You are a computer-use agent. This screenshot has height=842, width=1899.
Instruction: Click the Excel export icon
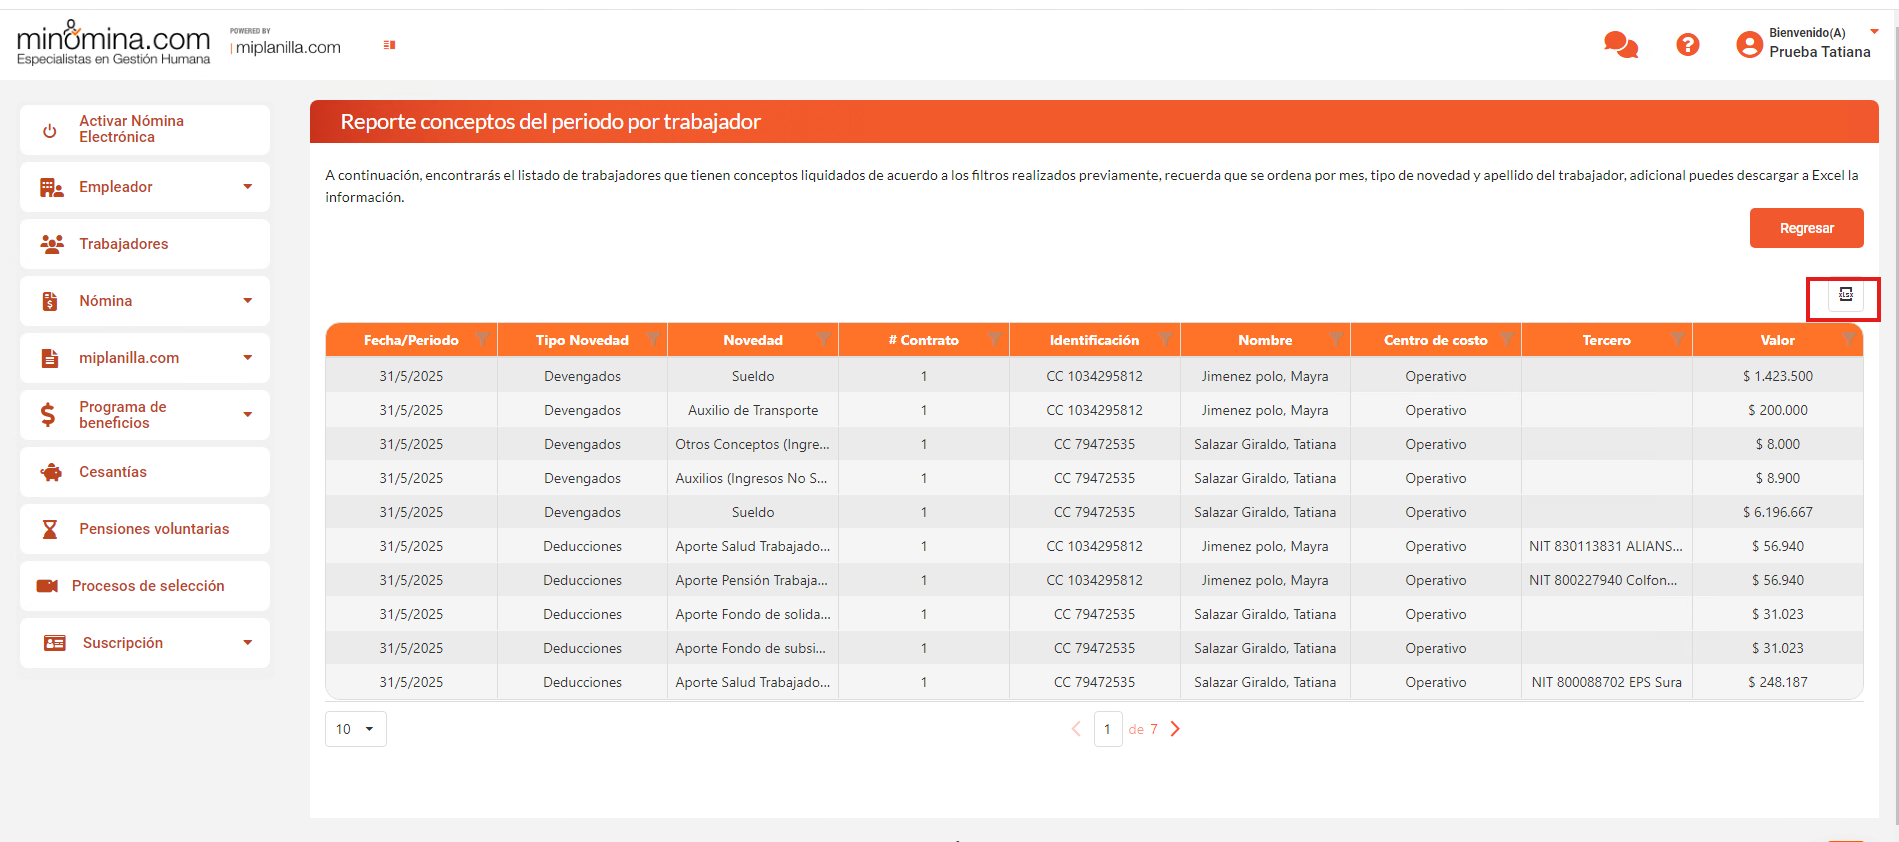(x=1845, y=295)
